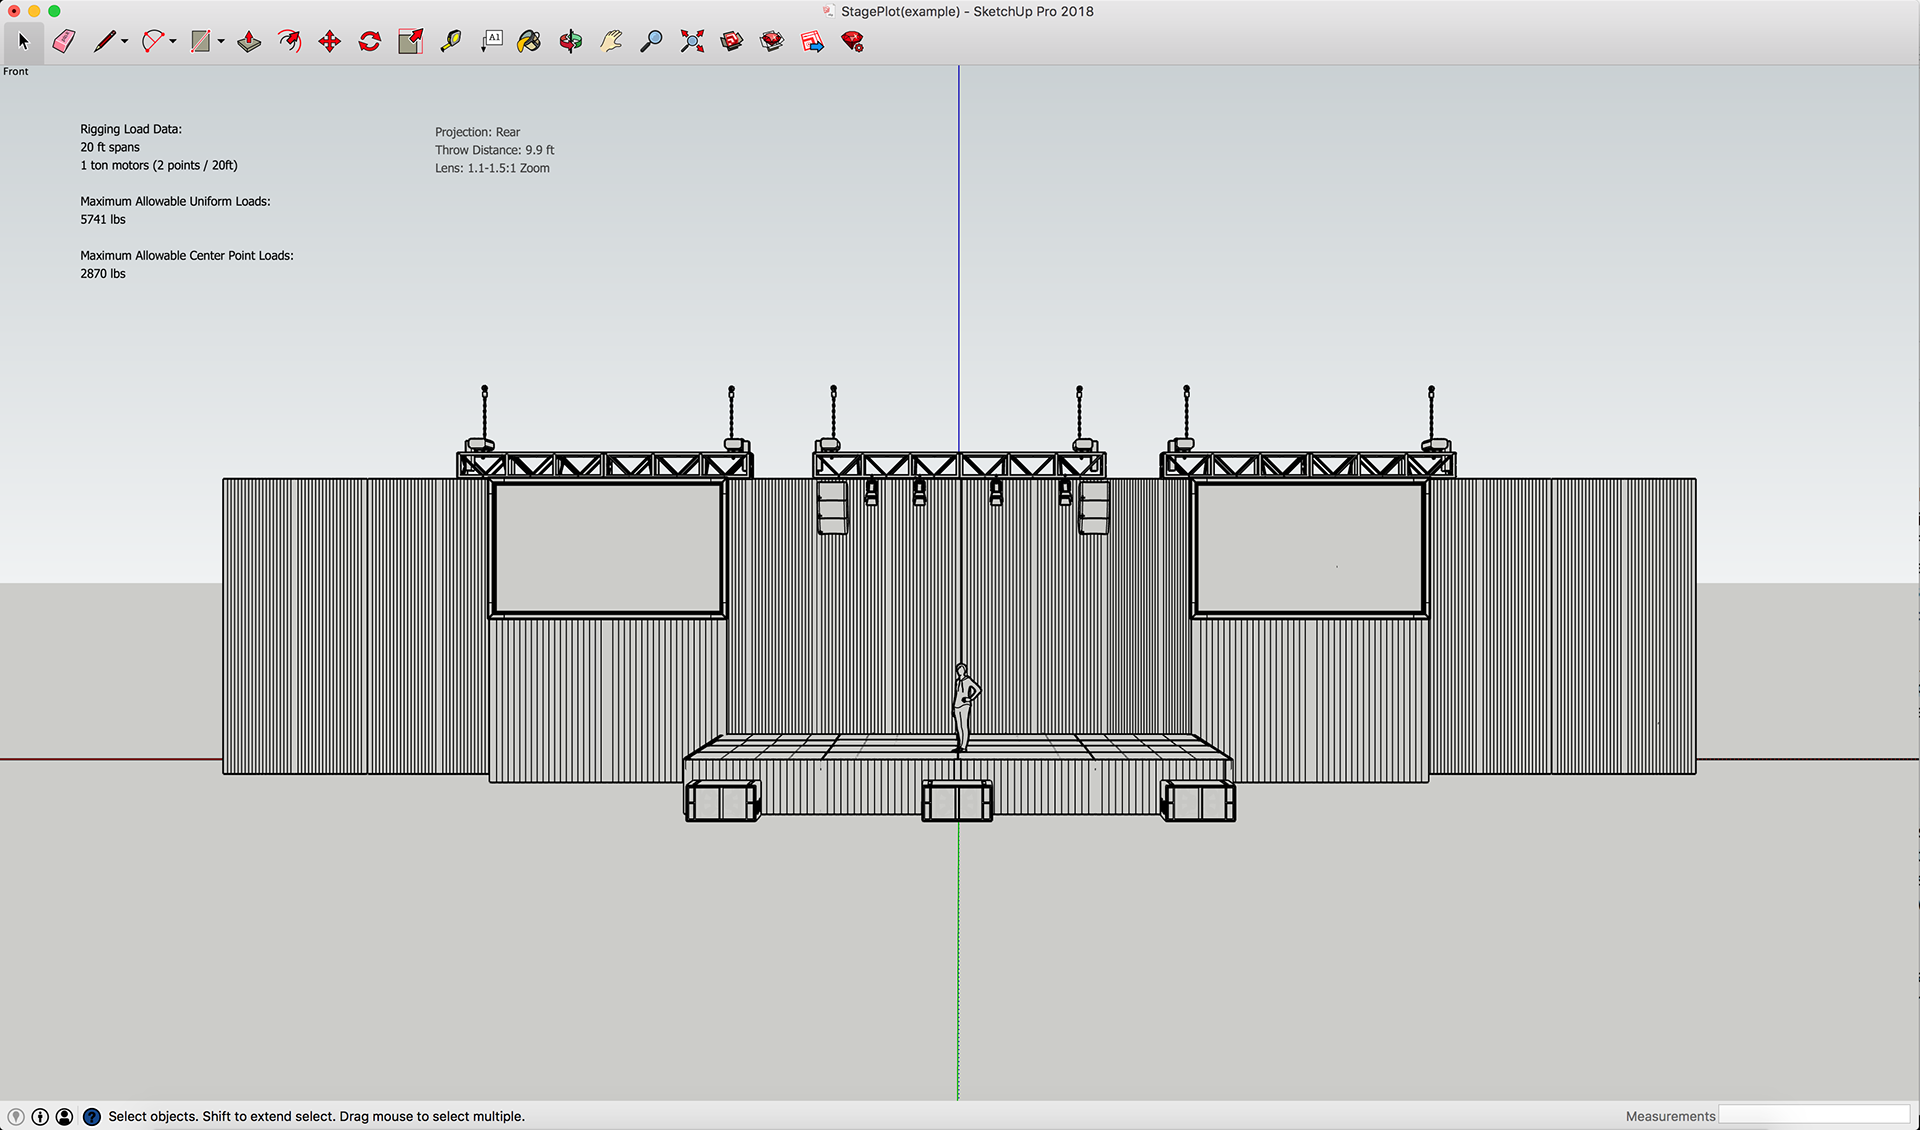Activate the Orbit tool

coord(571,41)
